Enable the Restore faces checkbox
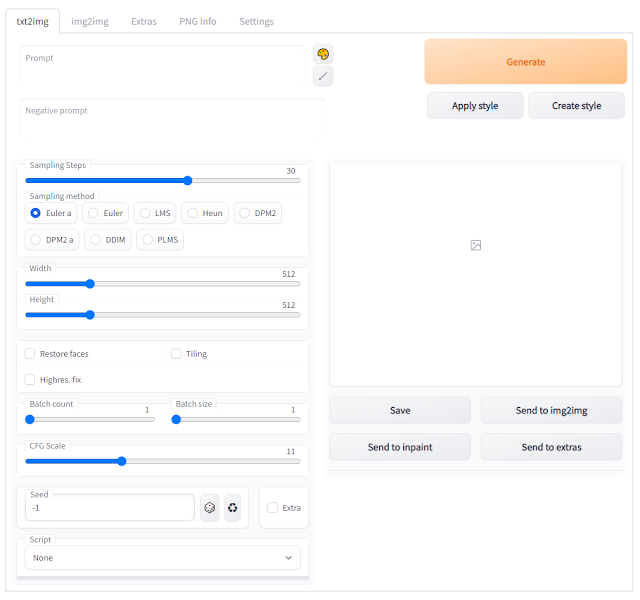 click(30, 353)
